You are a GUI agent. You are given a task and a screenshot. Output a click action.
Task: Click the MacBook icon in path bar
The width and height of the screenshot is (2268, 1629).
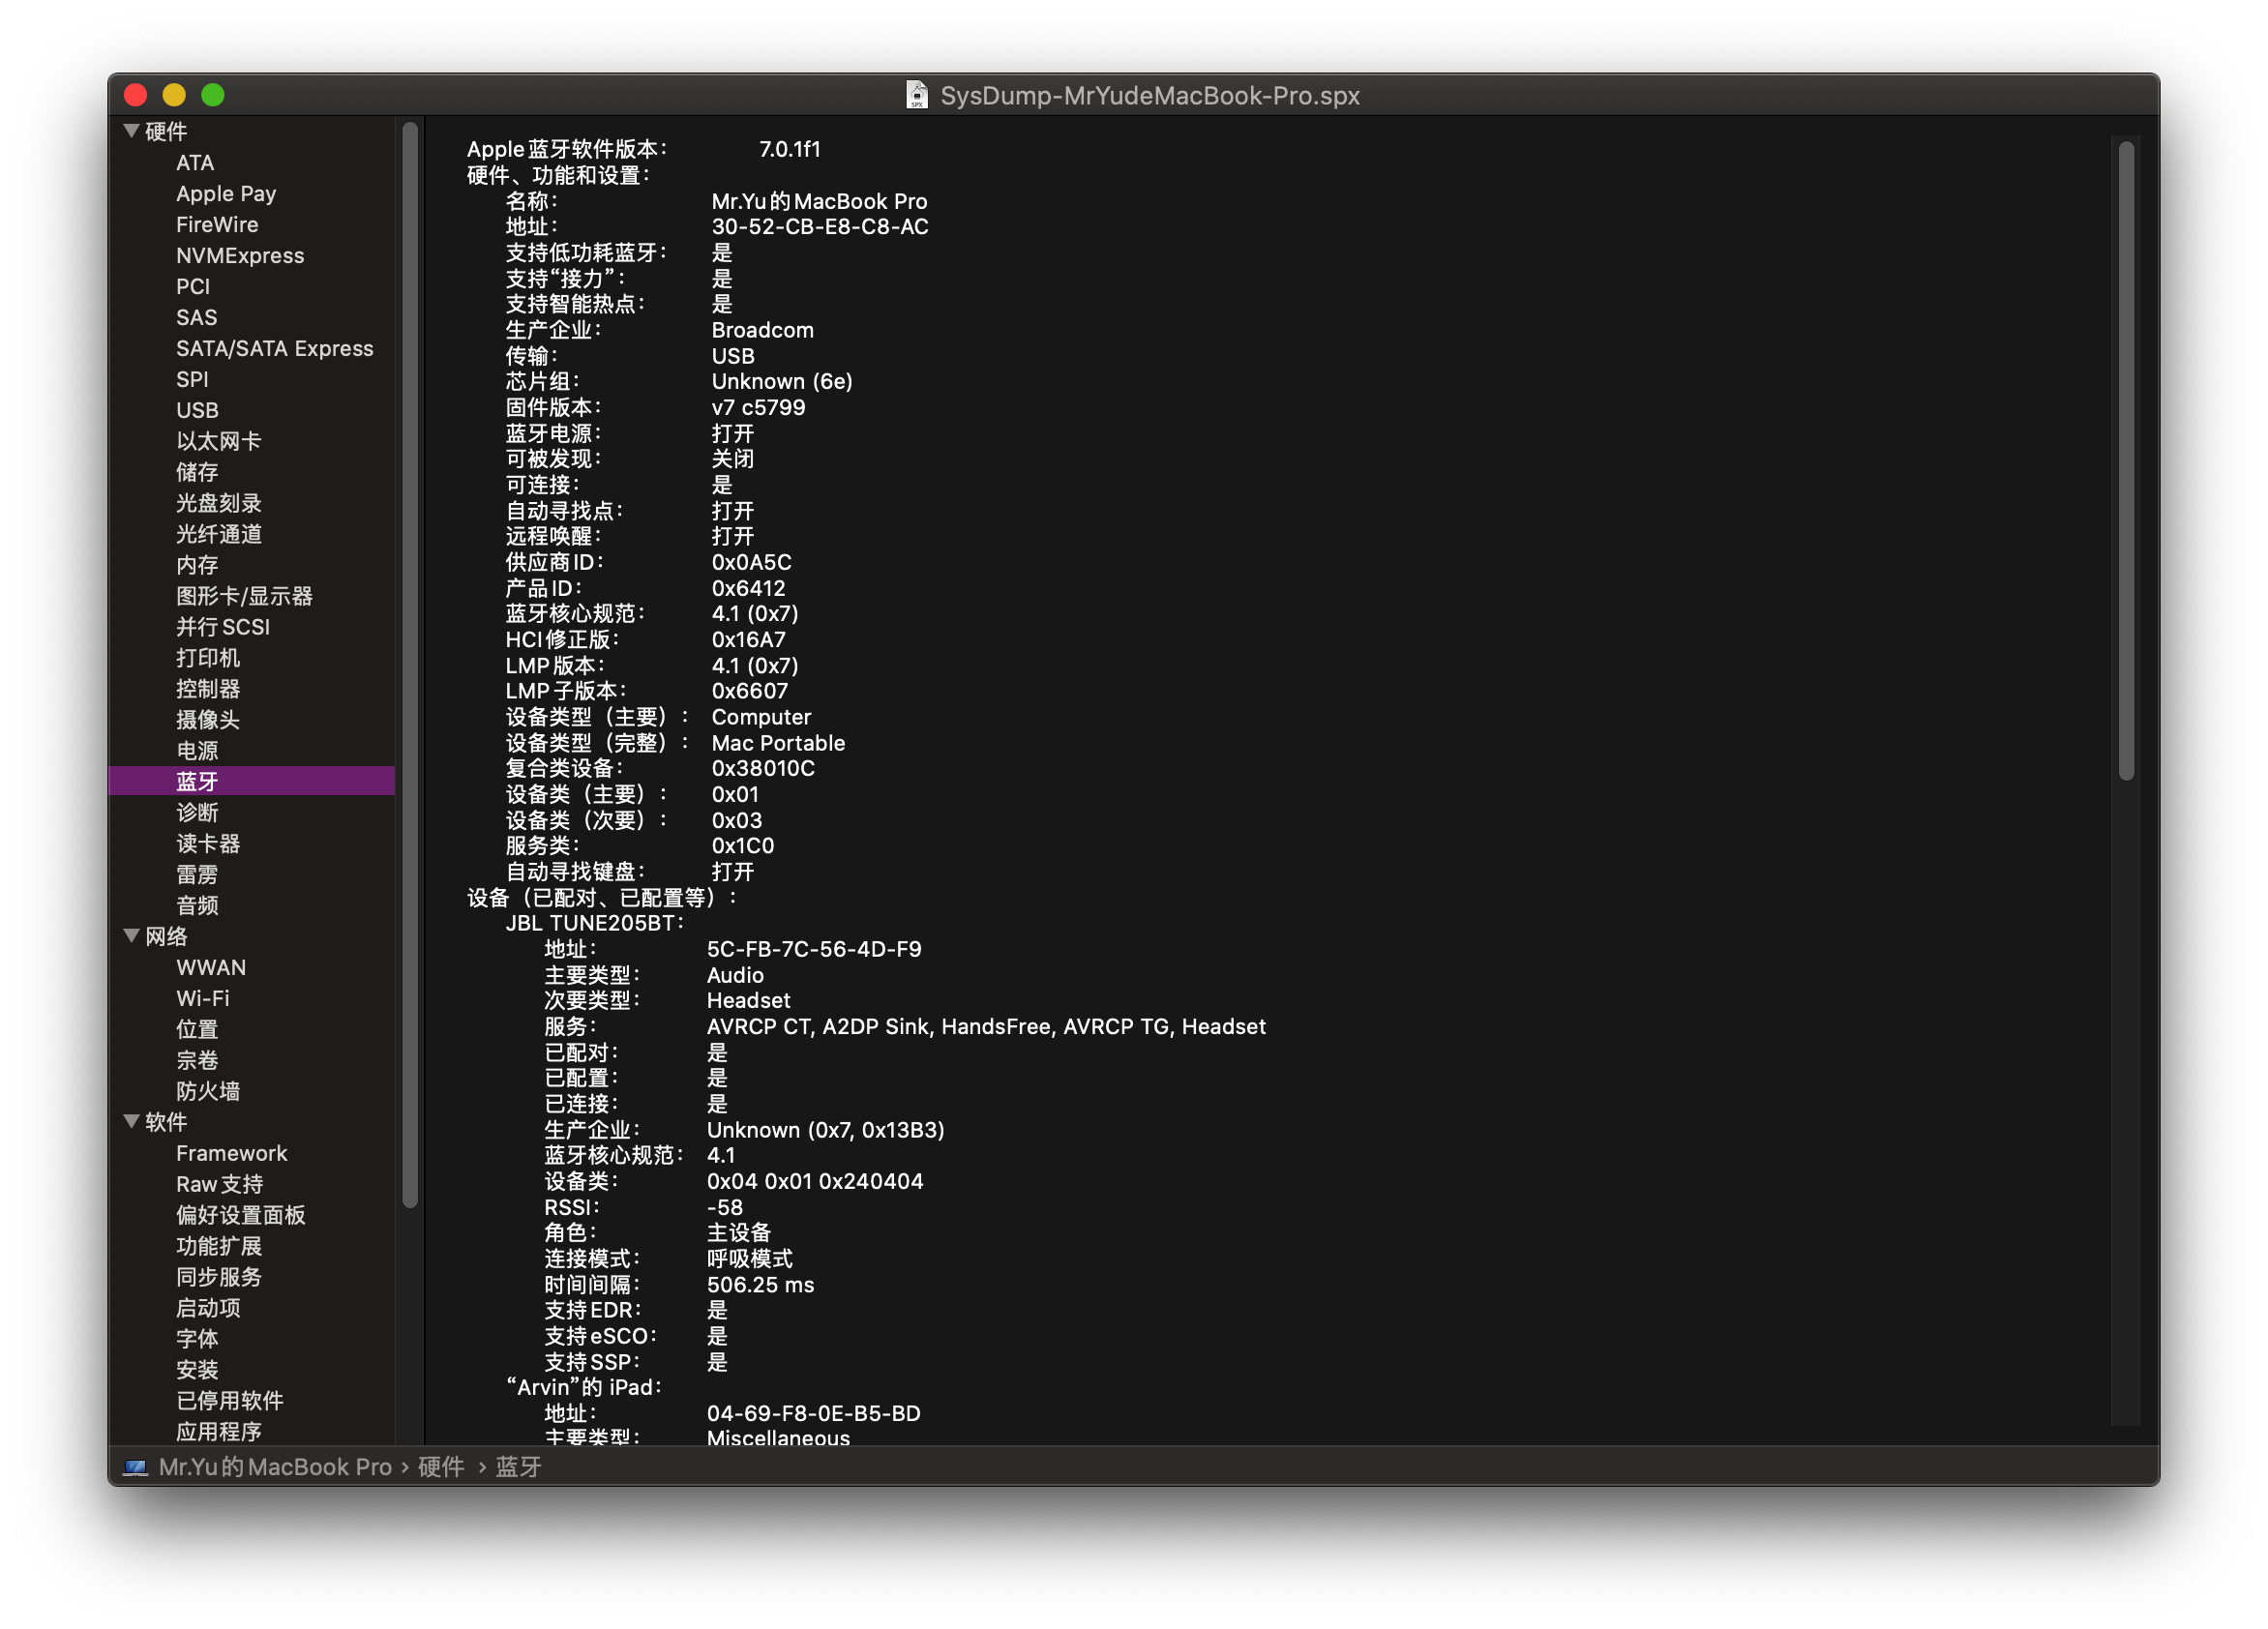(x=135, y=1467)
